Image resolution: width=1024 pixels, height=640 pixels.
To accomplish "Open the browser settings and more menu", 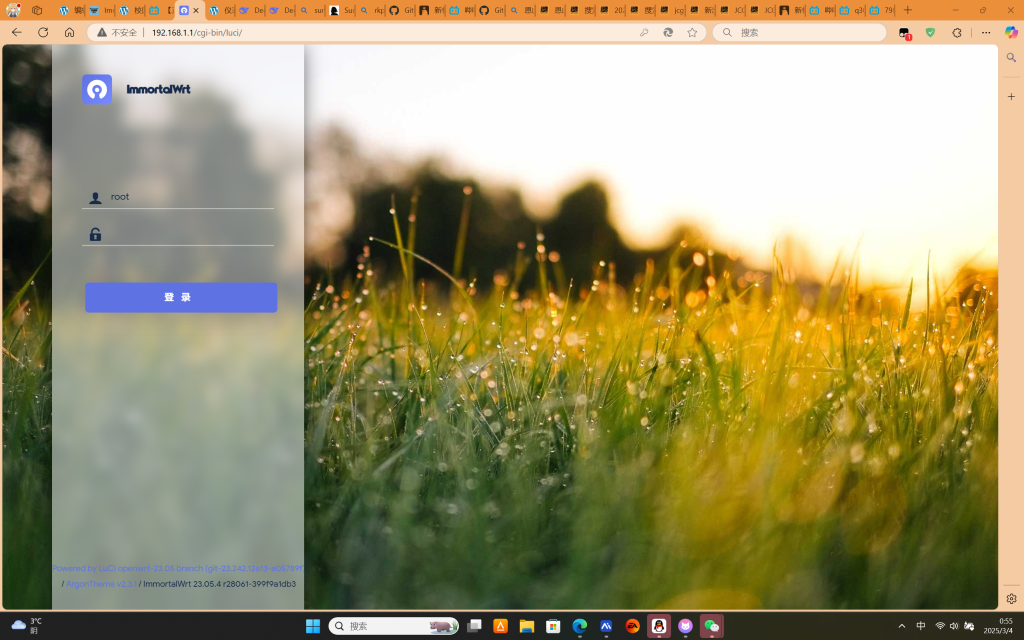I will pos(986,32).
